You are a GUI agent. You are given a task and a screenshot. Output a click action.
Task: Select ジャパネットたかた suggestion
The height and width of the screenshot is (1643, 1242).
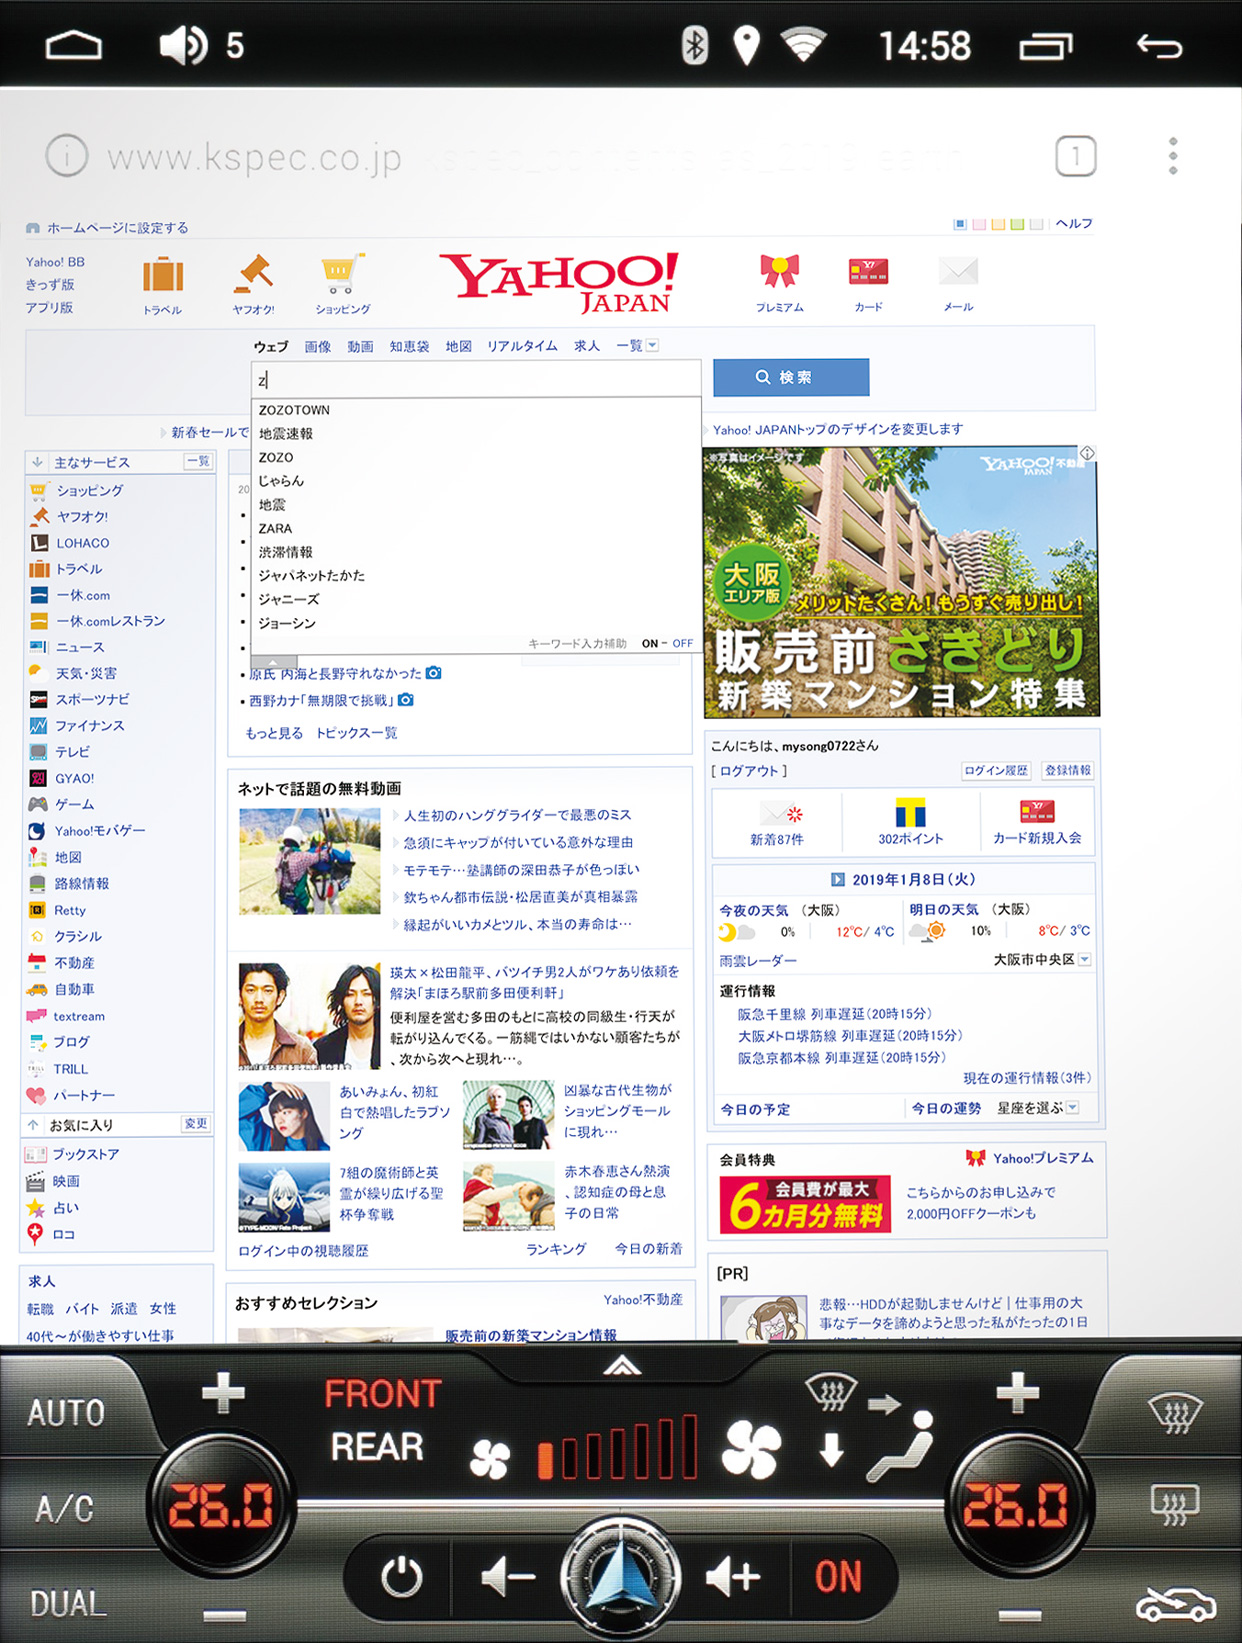pos(312,576)
